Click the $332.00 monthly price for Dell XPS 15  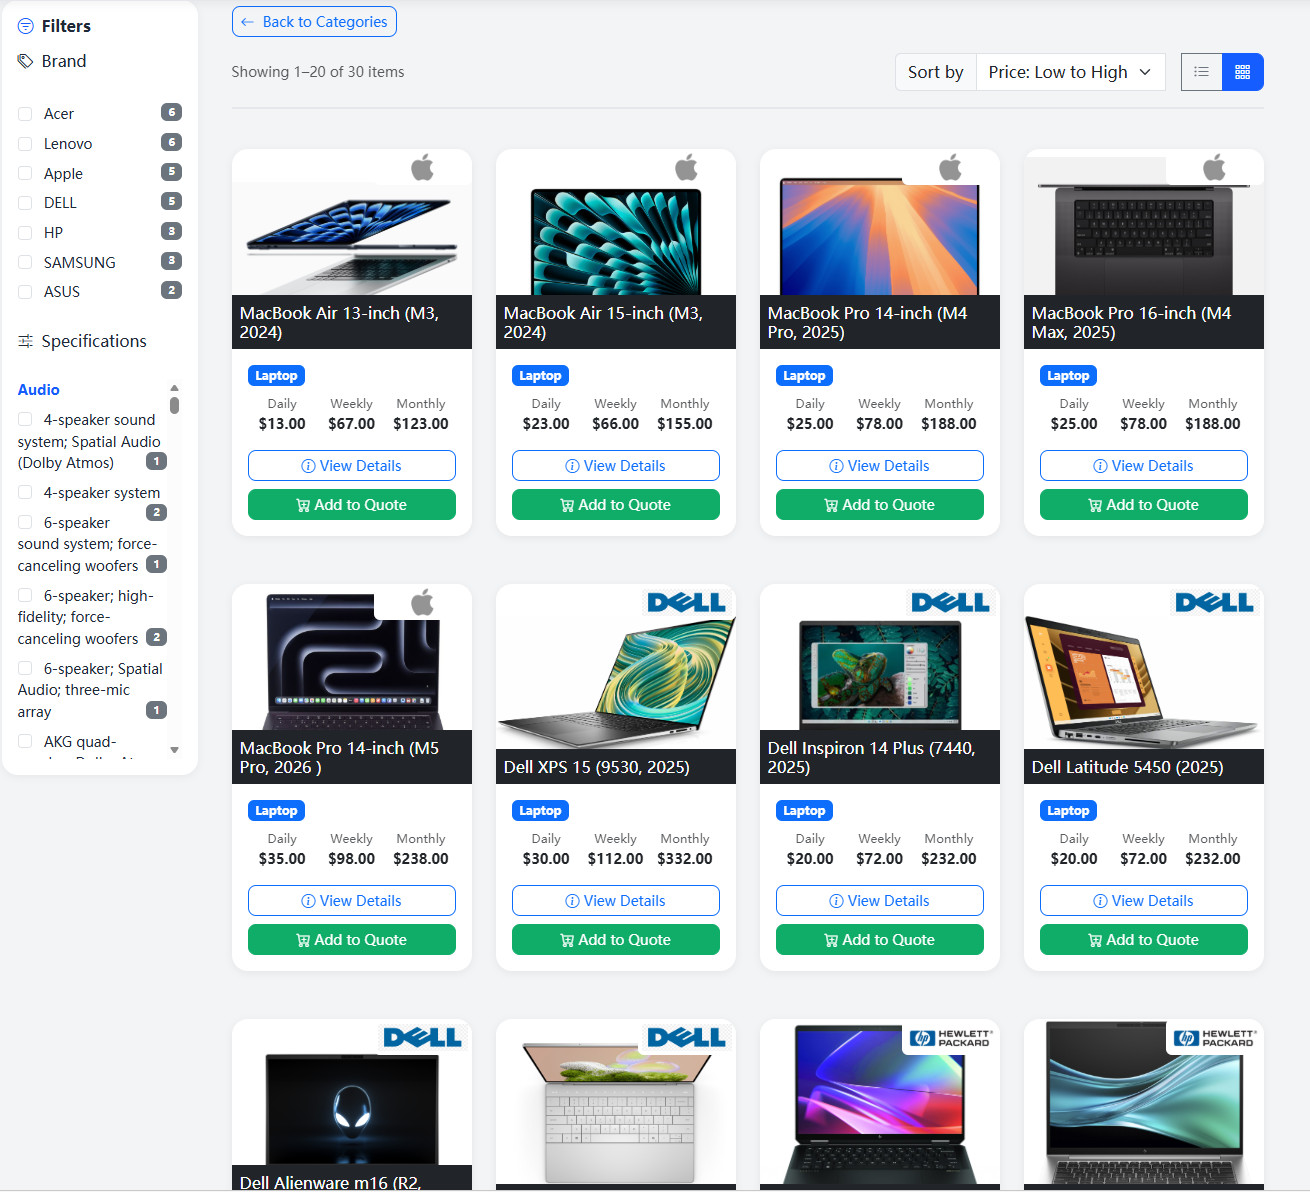click(685, 859)
